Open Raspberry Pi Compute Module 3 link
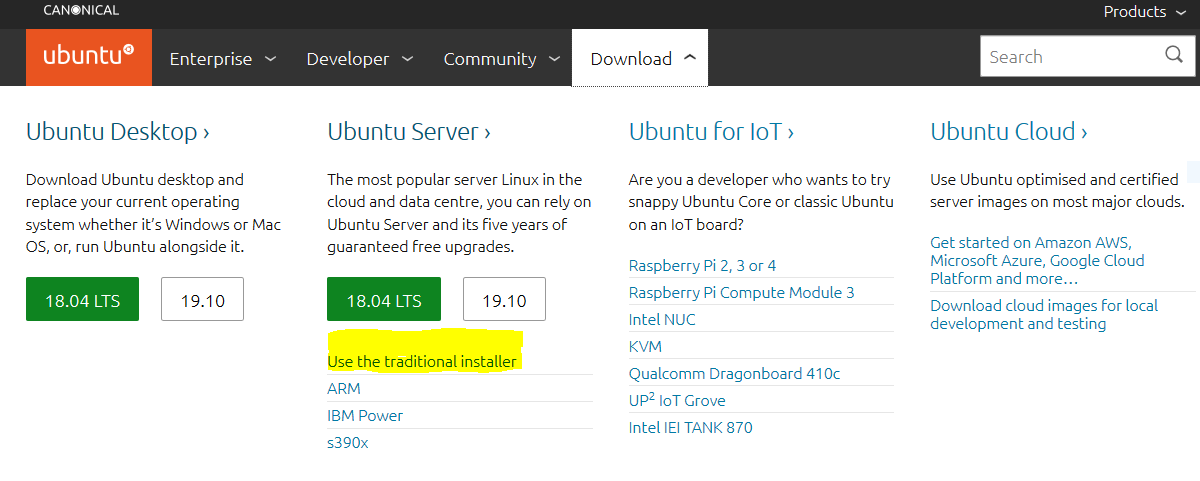The image size is (1200, 481). [742, 292]
